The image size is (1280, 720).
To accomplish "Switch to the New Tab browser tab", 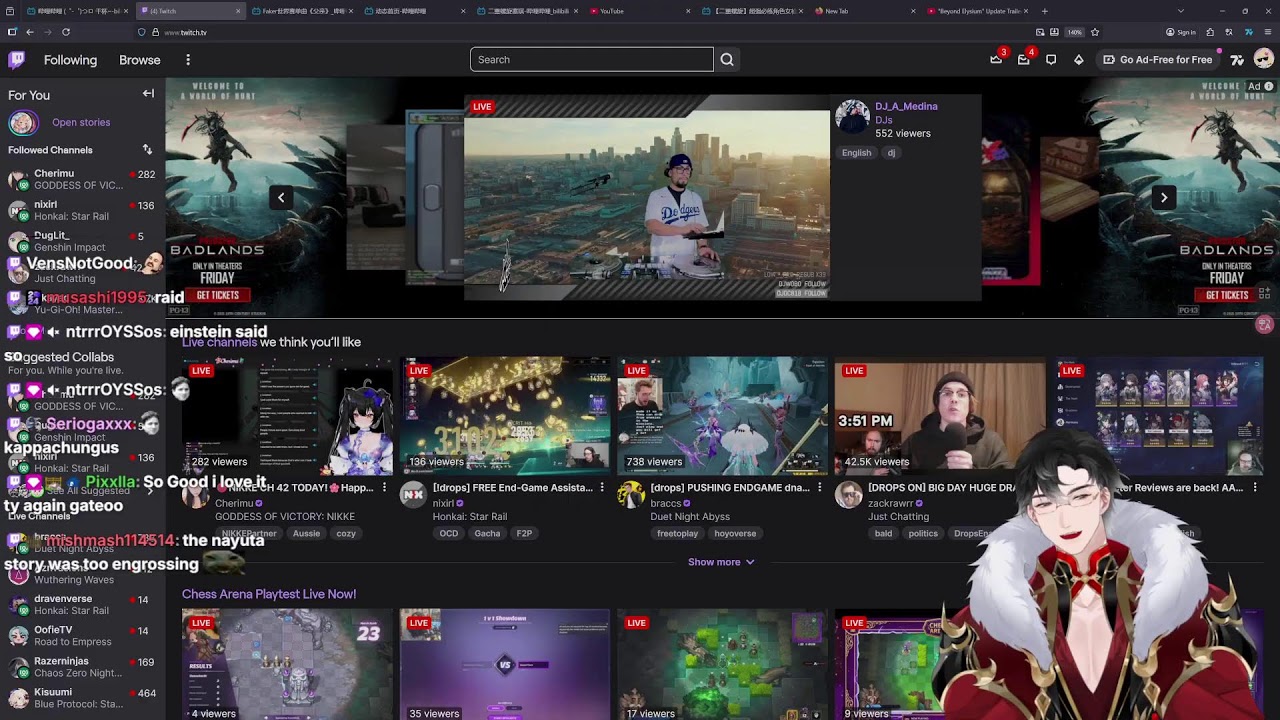I will point(865,11).
